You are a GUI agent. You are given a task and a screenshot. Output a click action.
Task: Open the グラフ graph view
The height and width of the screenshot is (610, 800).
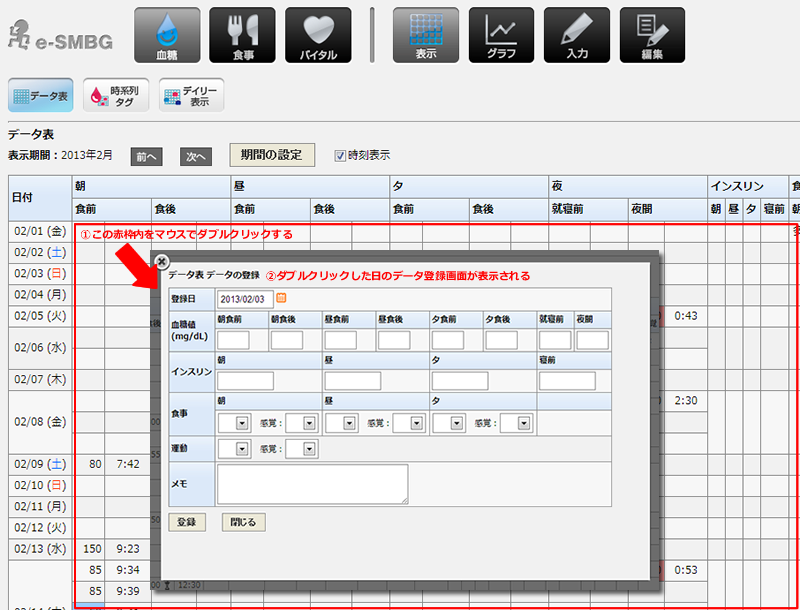click(501, 35)
